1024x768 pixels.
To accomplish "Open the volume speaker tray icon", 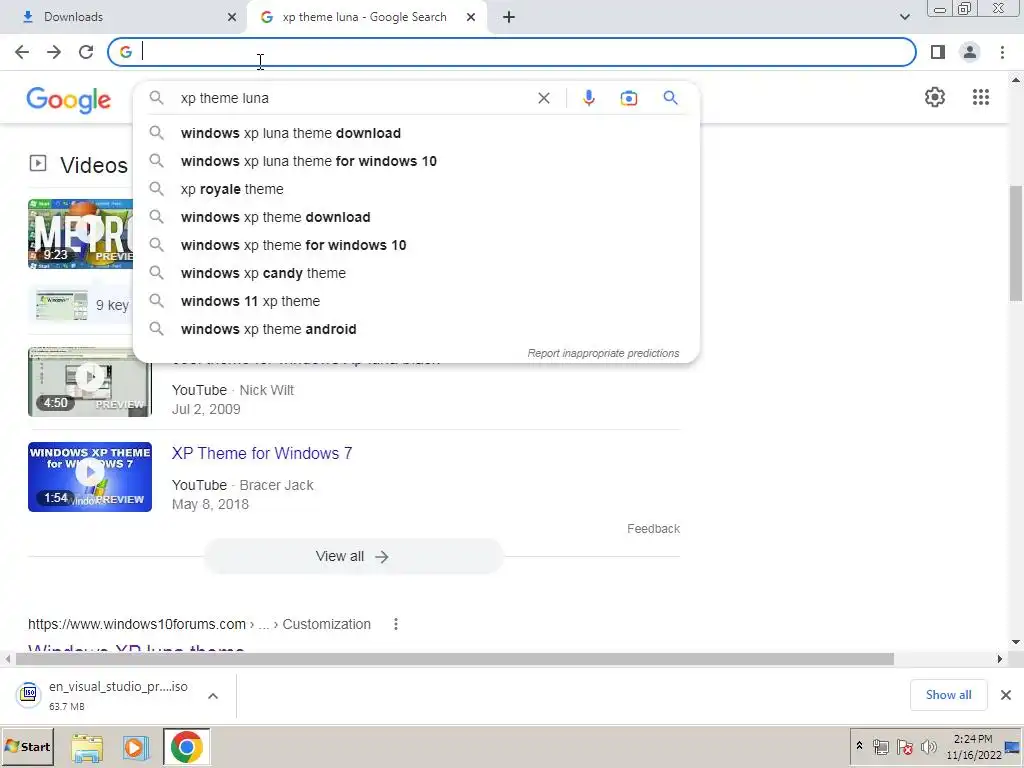I will tap(928, 746).
